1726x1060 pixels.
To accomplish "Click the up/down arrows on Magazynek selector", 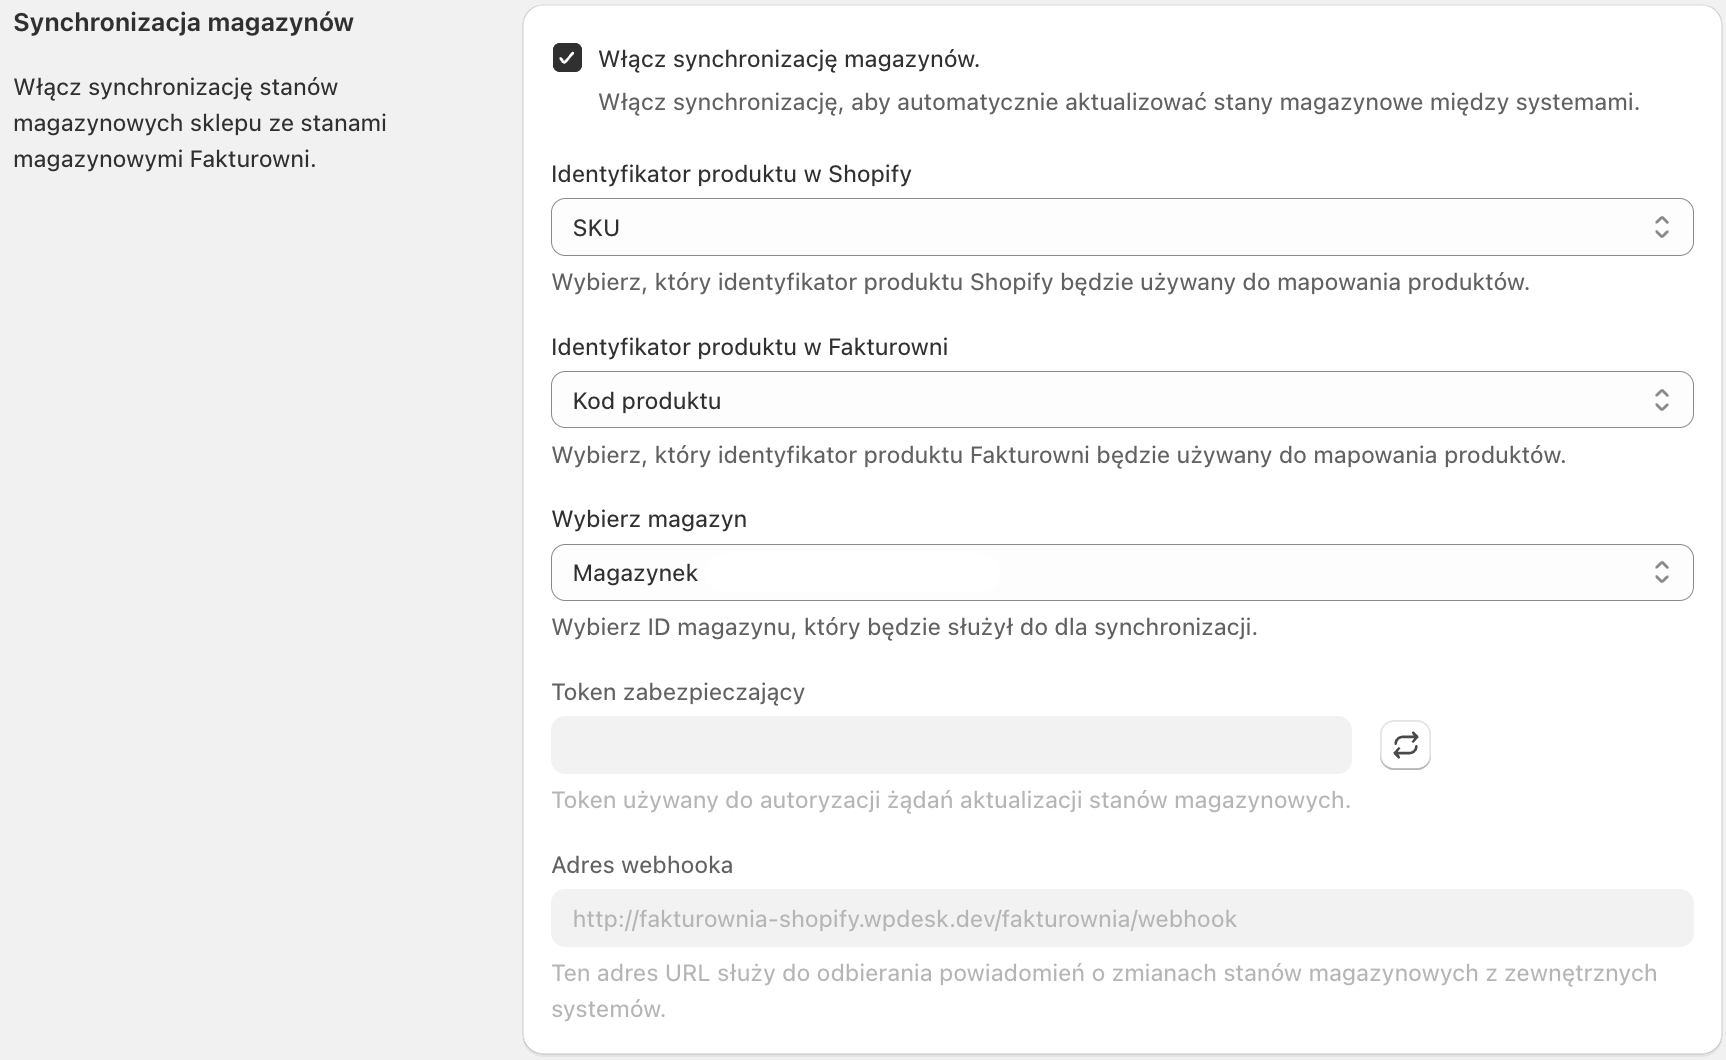I will click(x=1661, y=572).
